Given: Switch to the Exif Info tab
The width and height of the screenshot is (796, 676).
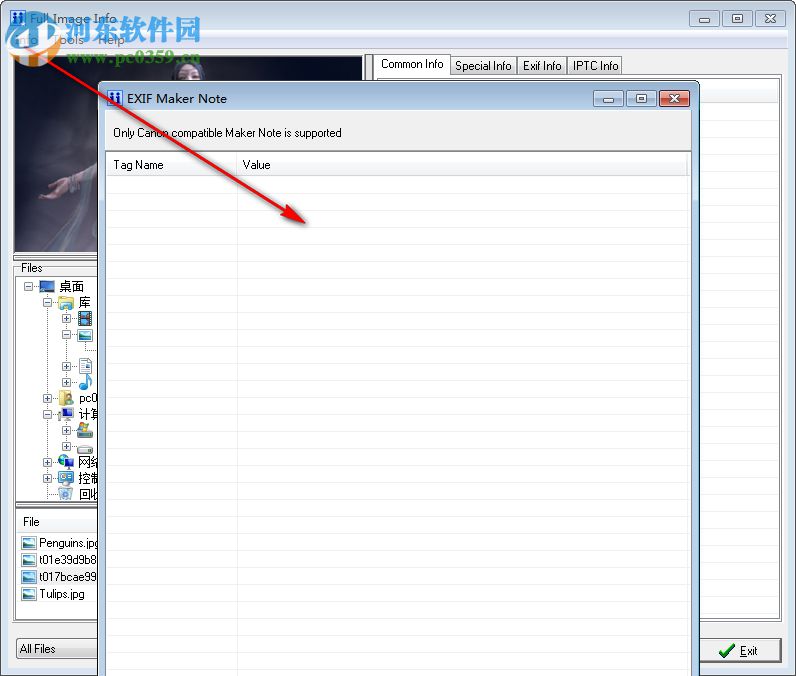Looking at the screenshot, I should point(542,66).
